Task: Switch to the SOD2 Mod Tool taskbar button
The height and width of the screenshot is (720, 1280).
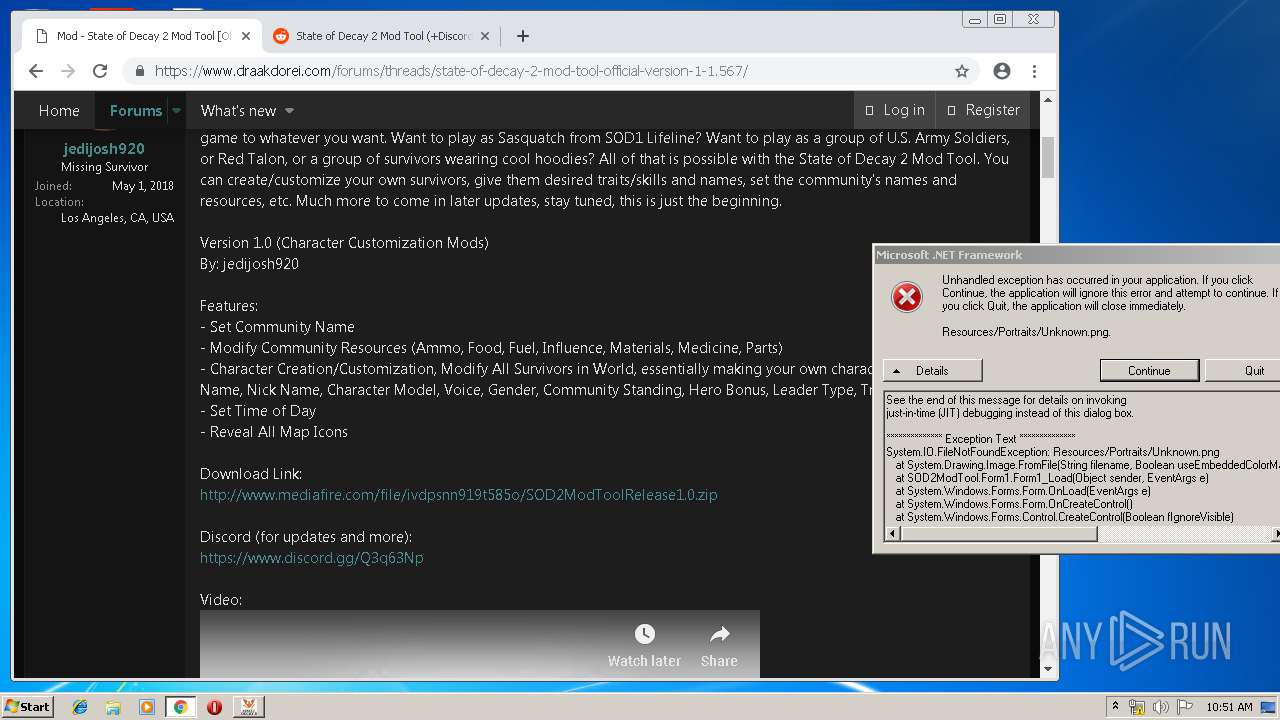Action: coord(248,707)
